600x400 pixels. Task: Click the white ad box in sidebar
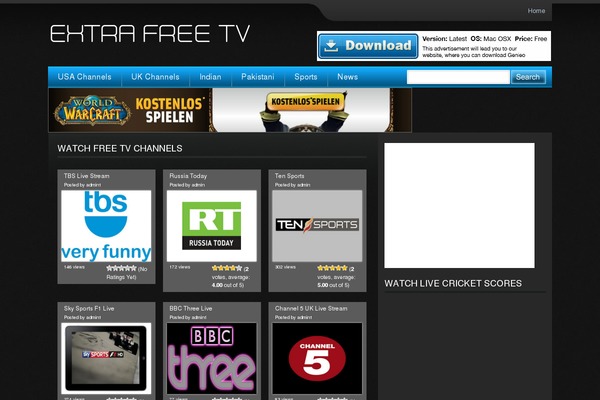point(460,206)
